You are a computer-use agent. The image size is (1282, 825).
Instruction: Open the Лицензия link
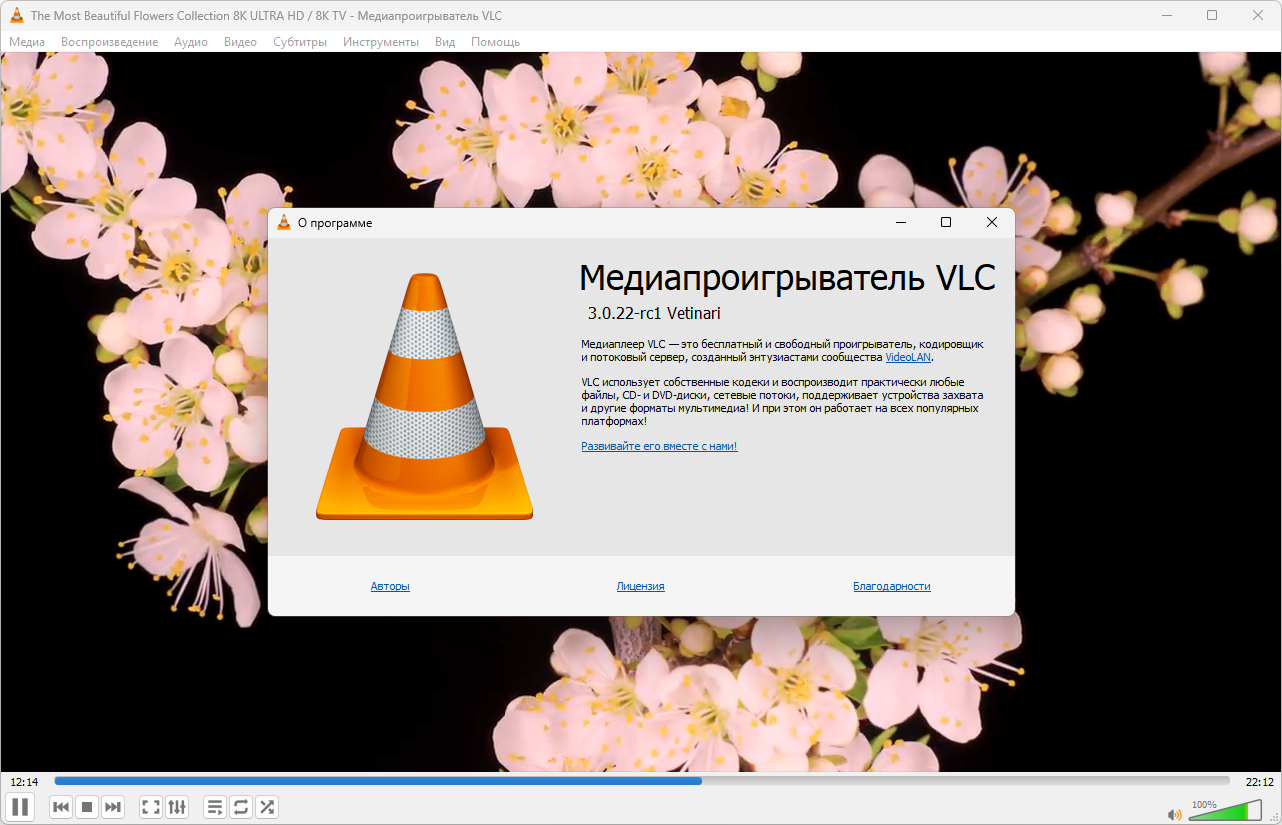pyautogui.click(x=640, y=587)
